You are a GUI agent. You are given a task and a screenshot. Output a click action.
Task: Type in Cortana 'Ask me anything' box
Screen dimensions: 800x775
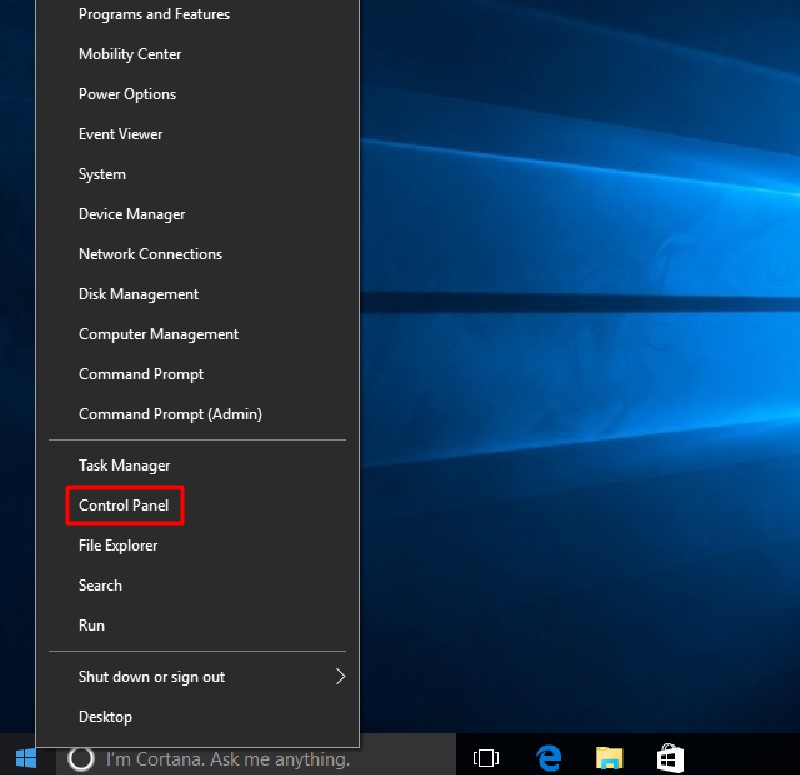coord(228,759)
